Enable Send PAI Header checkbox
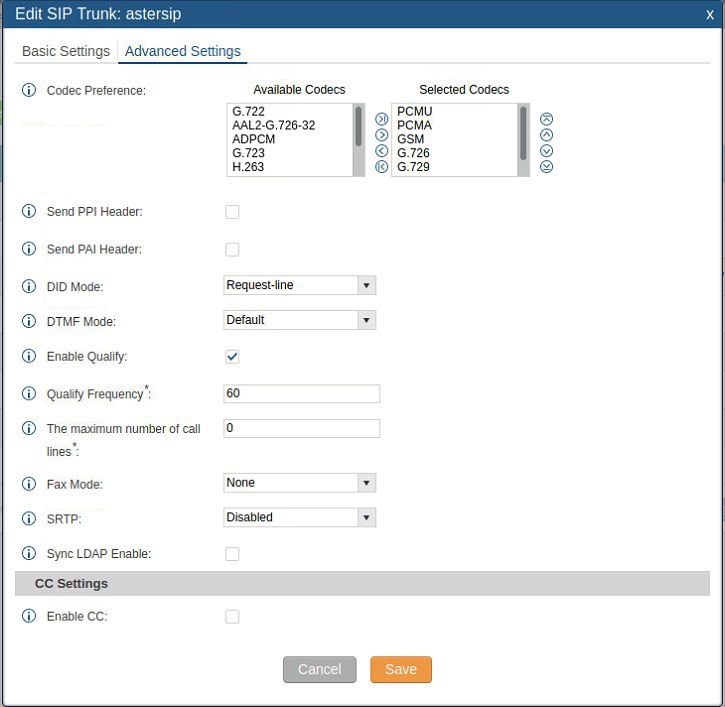The image size is (725, 707). click(x=232, y=249)
